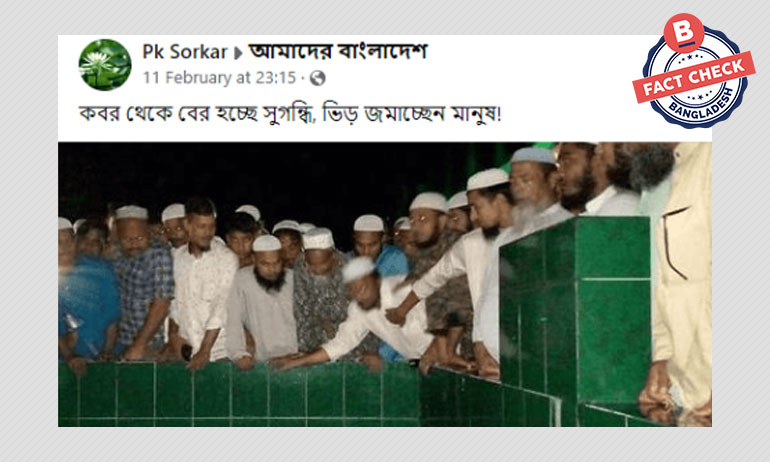Open the Pk Sorkar profile picture
This screenshot has height=462, width=770.
[105, 65]
